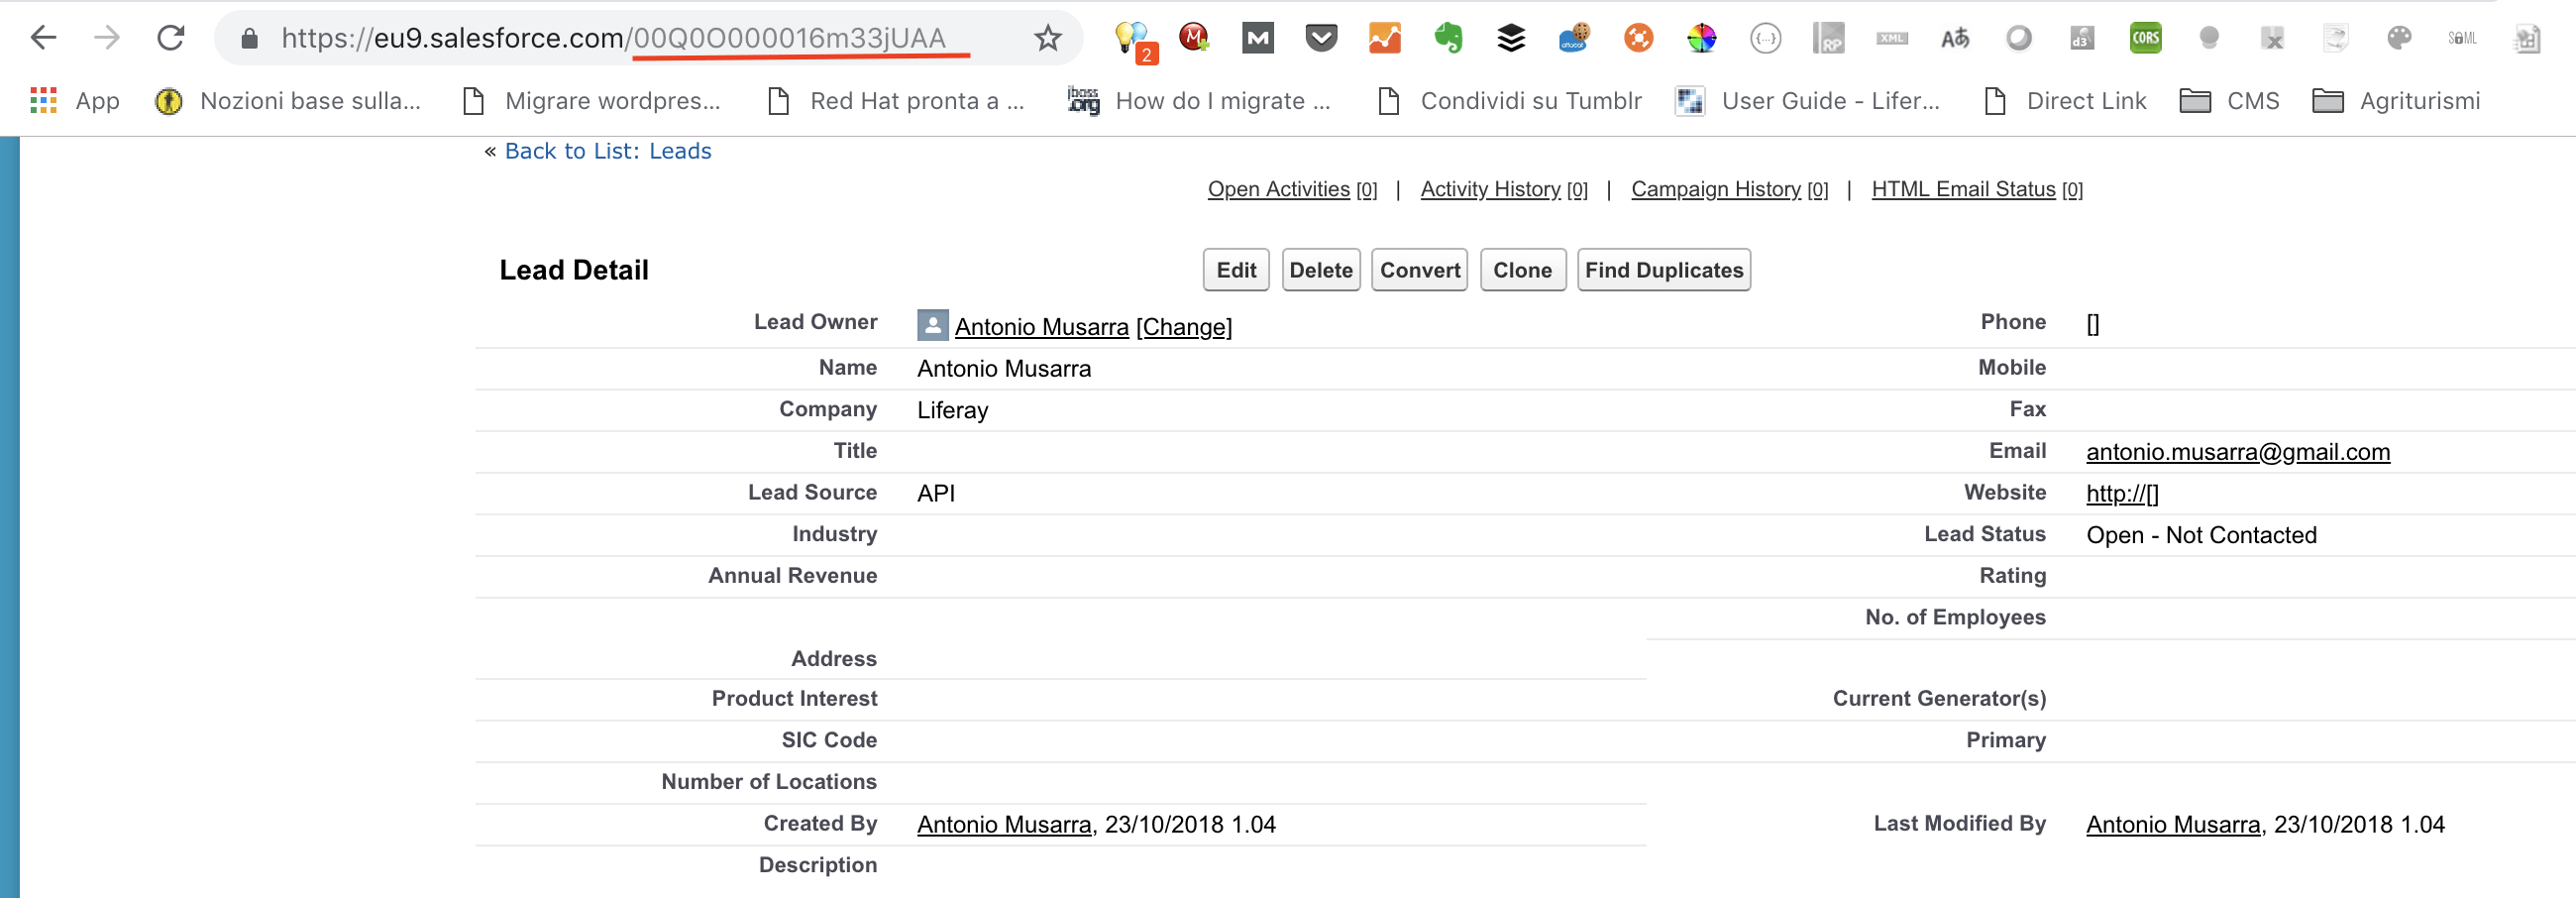Go forward with the browser forward arrow
Viewport: 2576px width, 898px height.
(x=106, y=38)
